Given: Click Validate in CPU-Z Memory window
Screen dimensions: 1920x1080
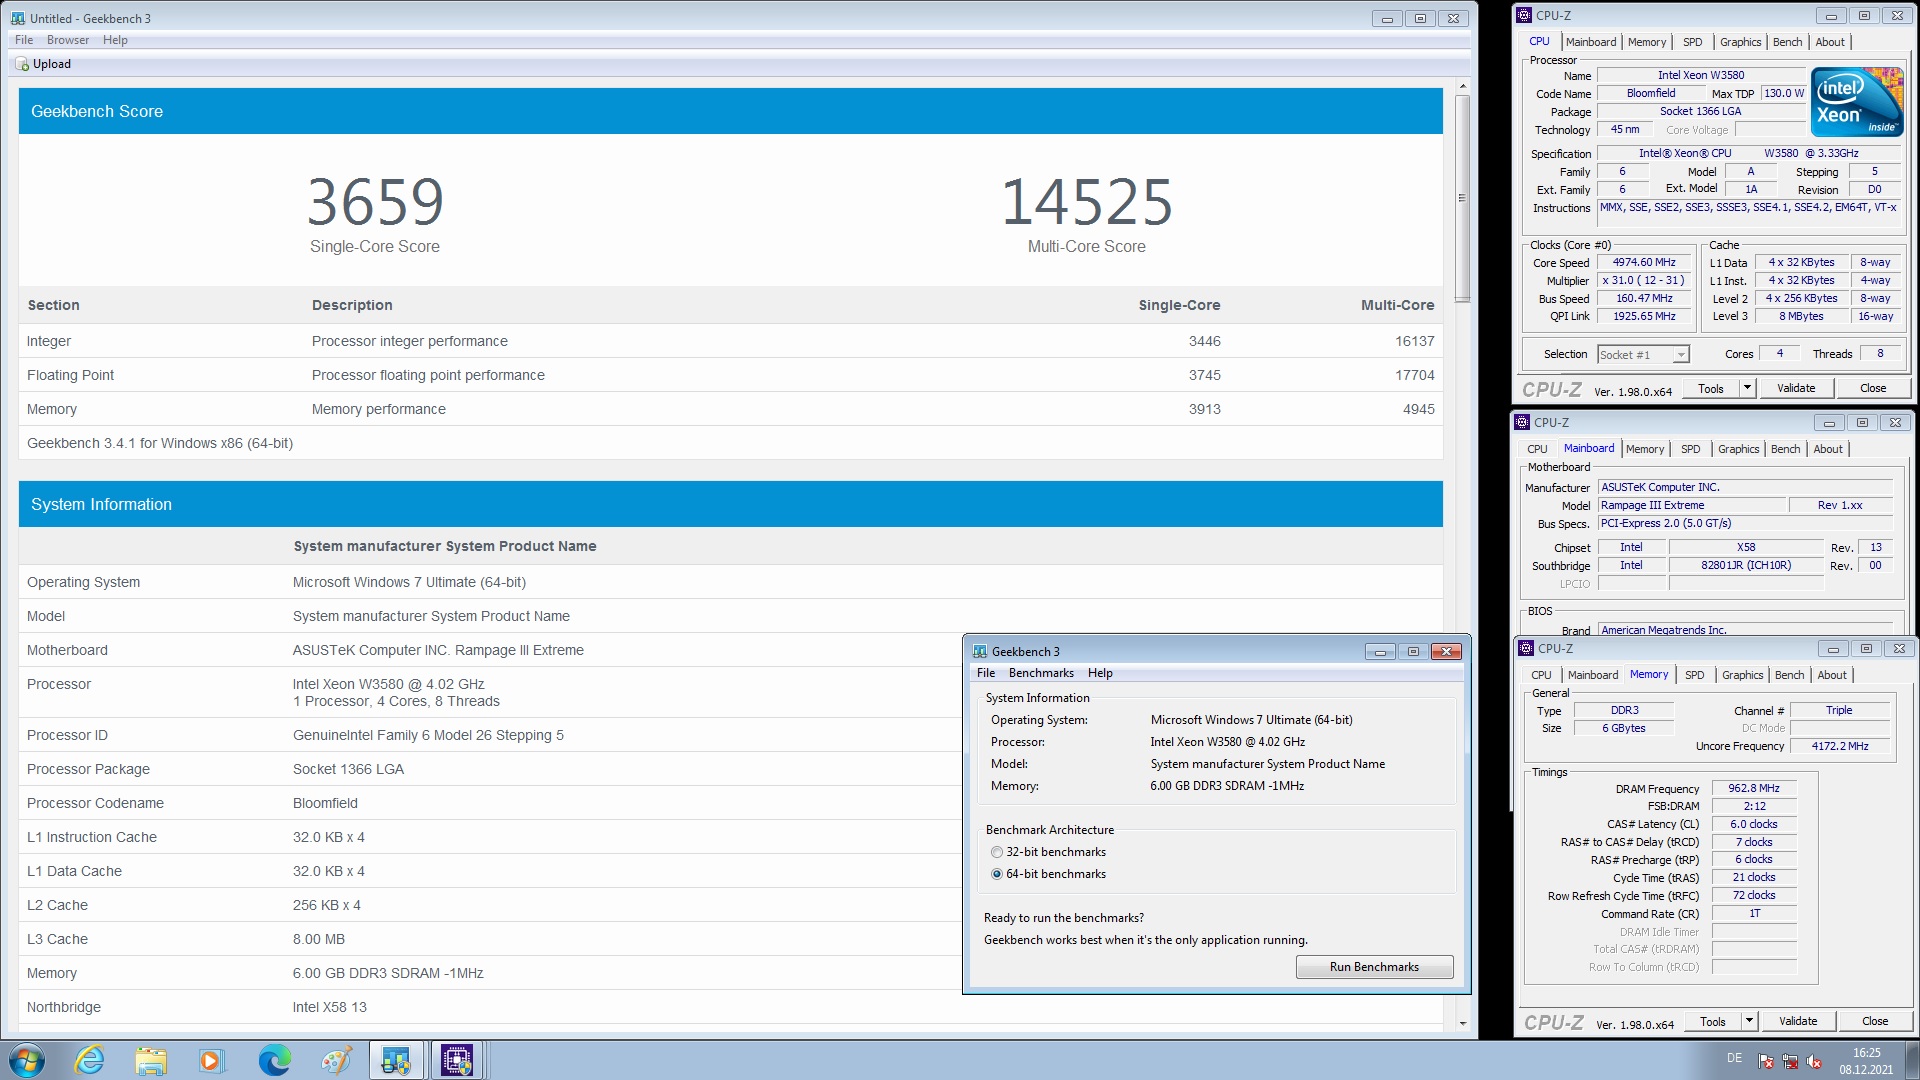Looking at the screenshot, I should pyautogui.click(x=1798, y=1021).
